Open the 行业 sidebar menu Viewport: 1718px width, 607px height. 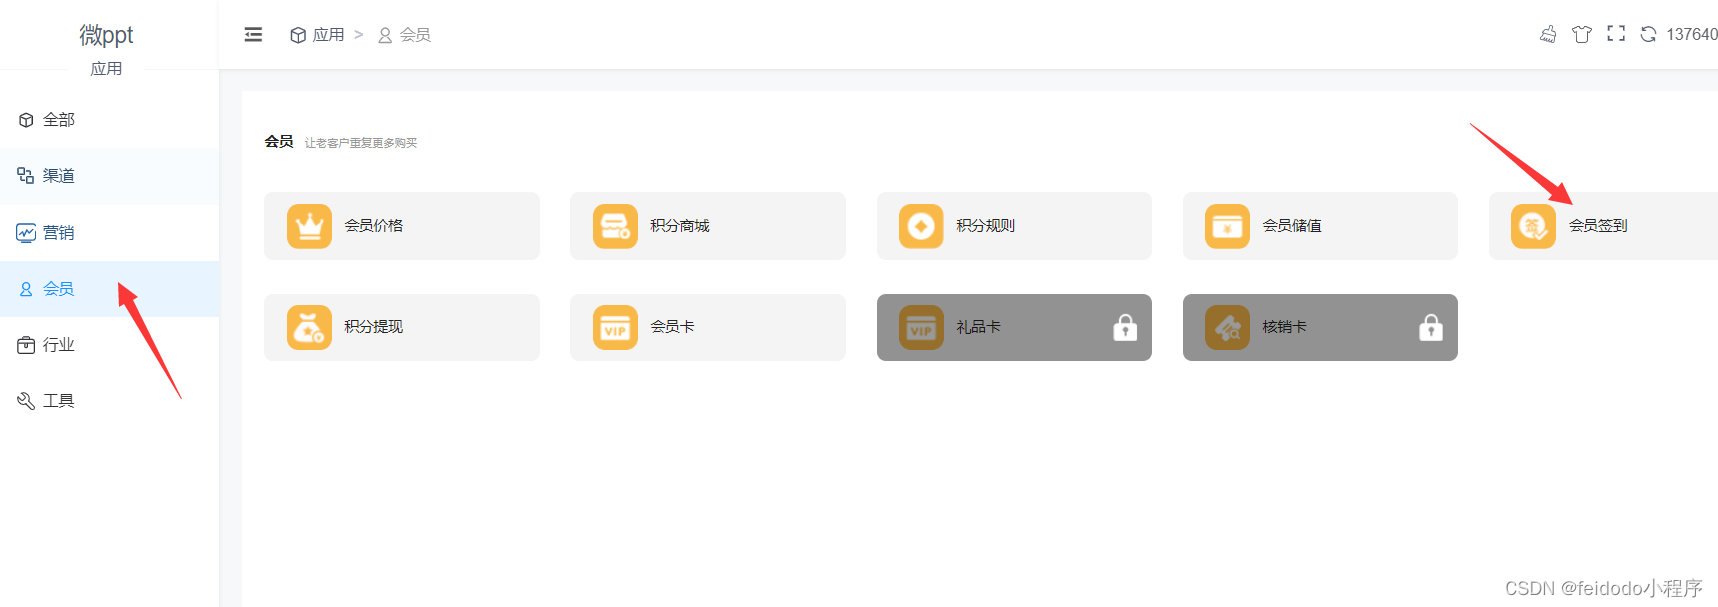pos(110,345)
